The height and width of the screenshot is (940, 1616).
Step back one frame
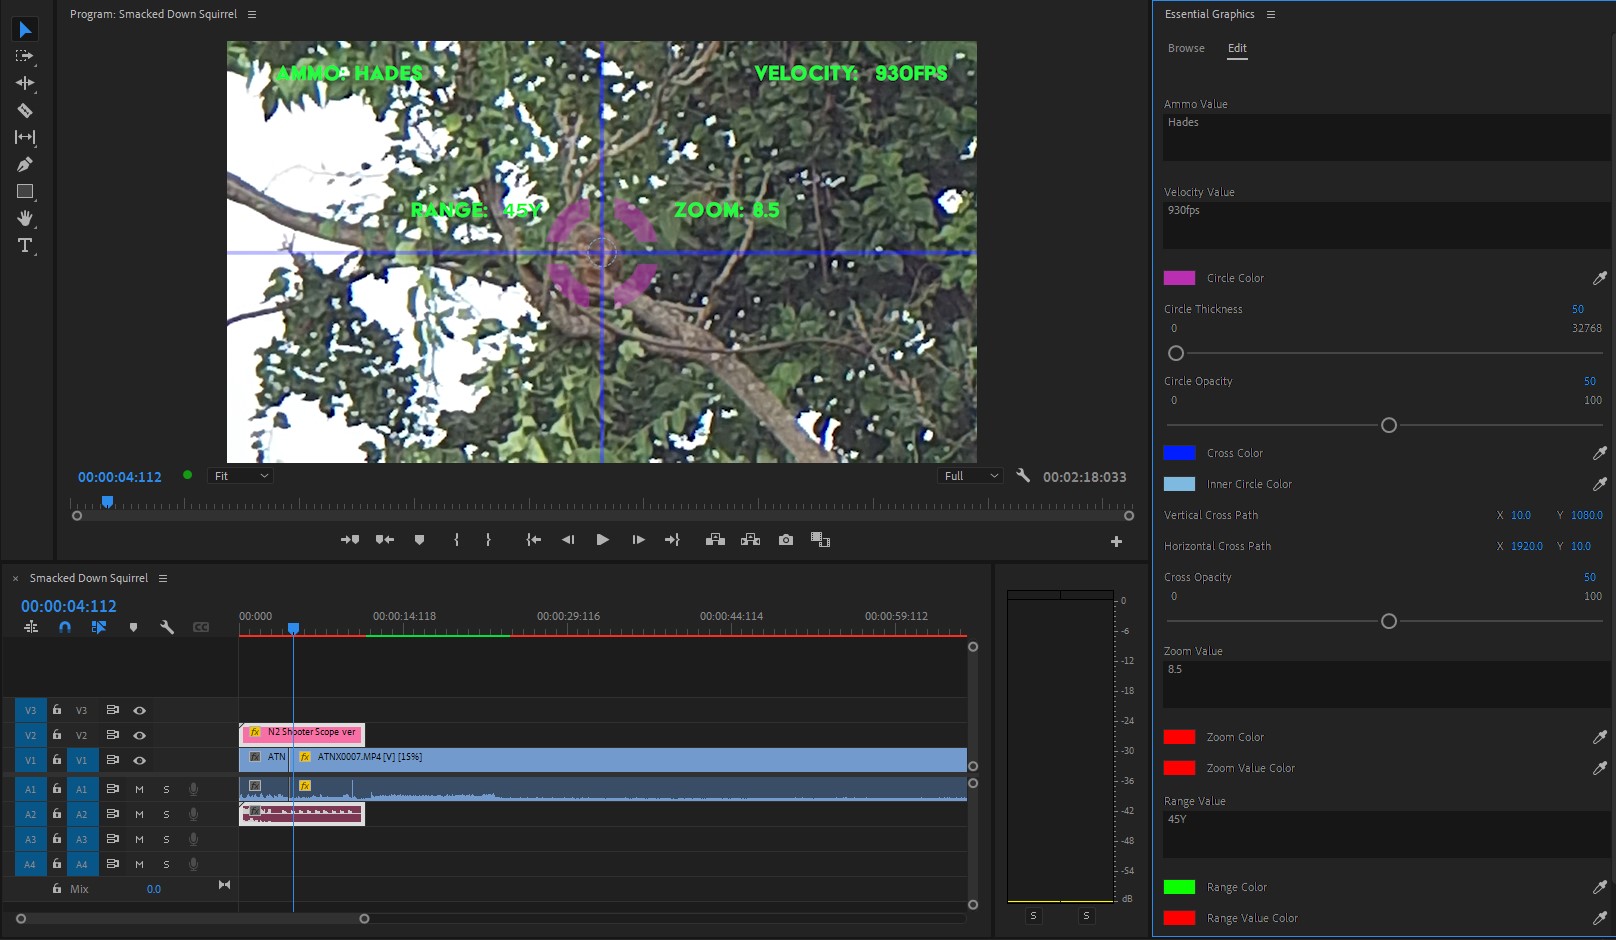click(x=568, y=540)
